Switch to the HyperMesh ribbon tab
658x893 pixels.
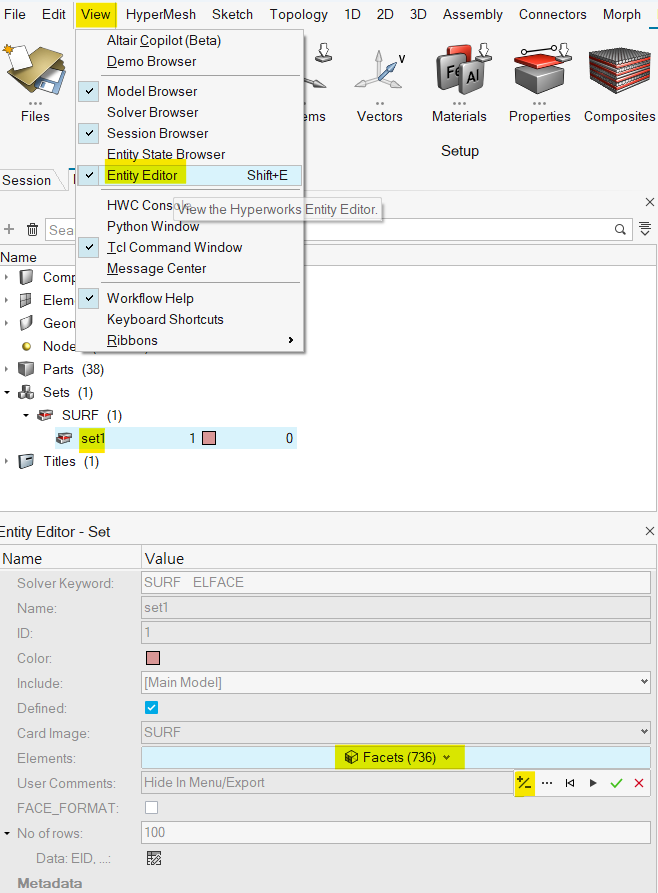(x=161, y=14)
